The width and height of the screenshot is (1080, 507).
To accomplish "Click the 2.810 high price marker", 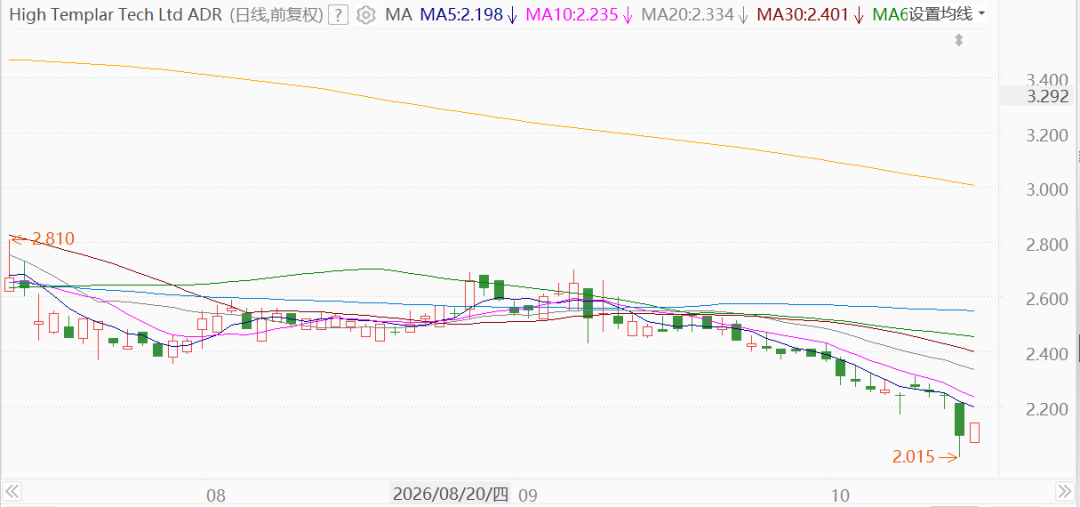I will (45, 239).
